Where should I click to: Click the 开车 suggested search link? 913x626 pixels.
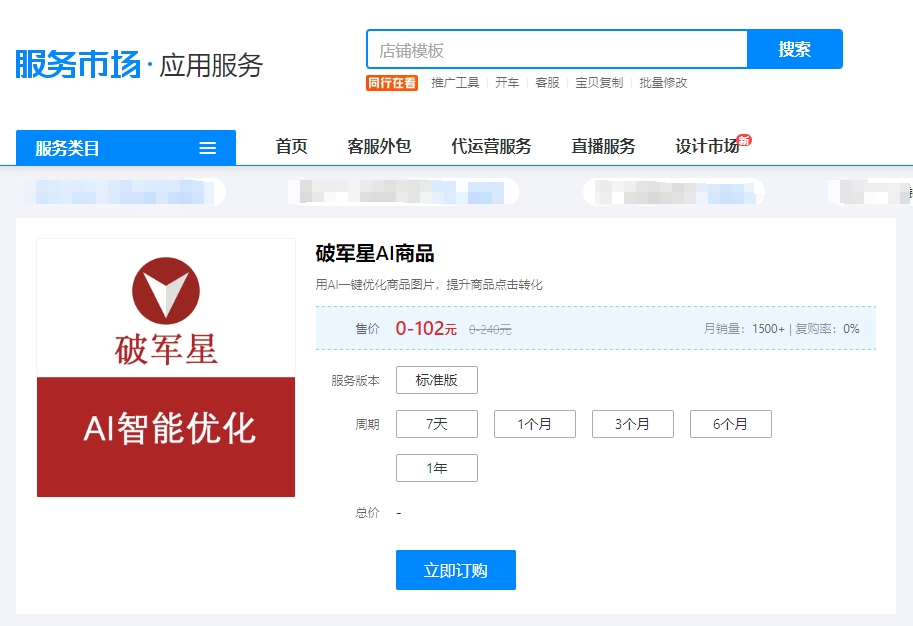tap(507, 83)
